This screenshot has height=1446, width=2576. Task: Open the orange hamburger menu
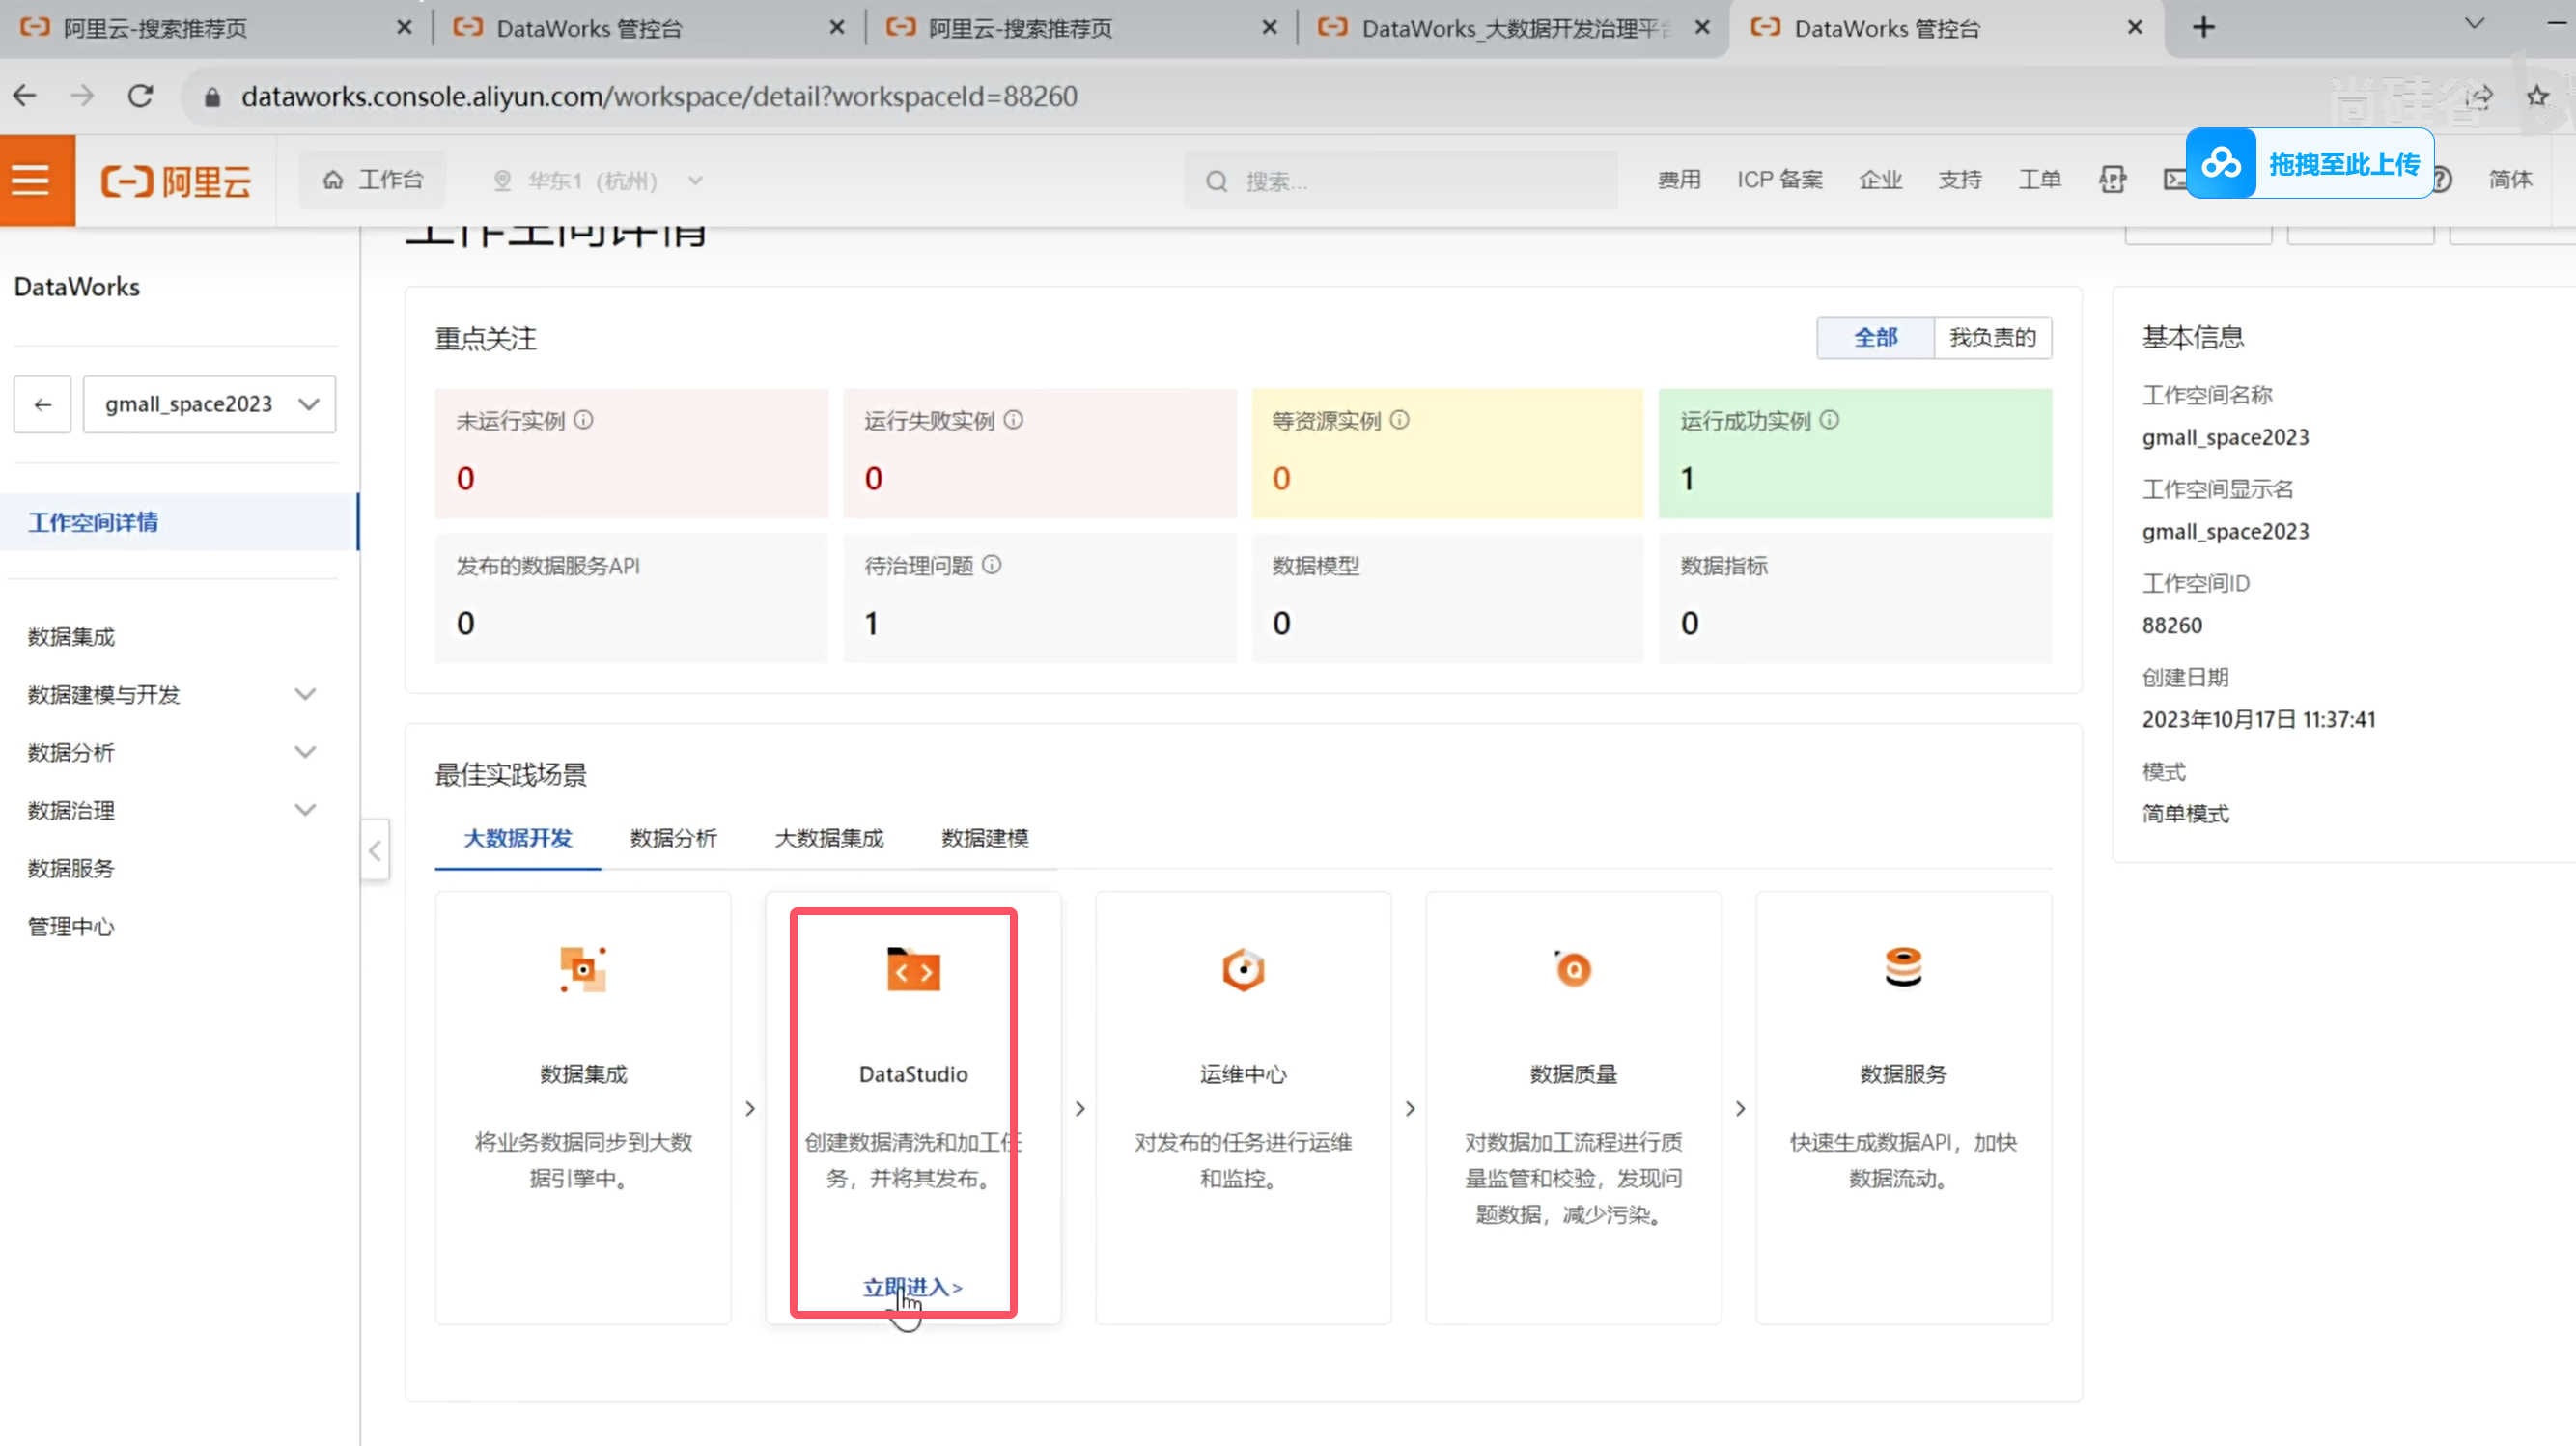tap(31, 181)
